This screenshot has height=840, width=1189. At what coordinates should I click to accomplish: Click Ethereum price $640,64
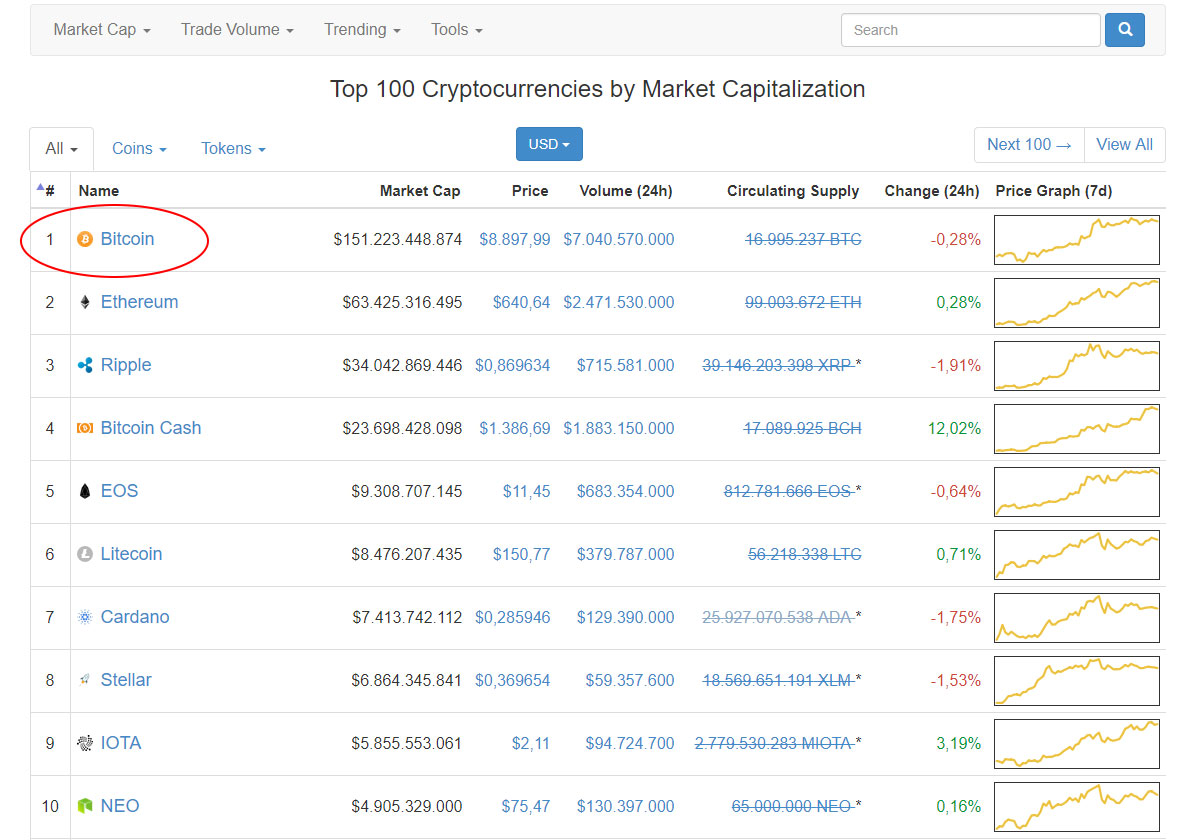point(521,302)
